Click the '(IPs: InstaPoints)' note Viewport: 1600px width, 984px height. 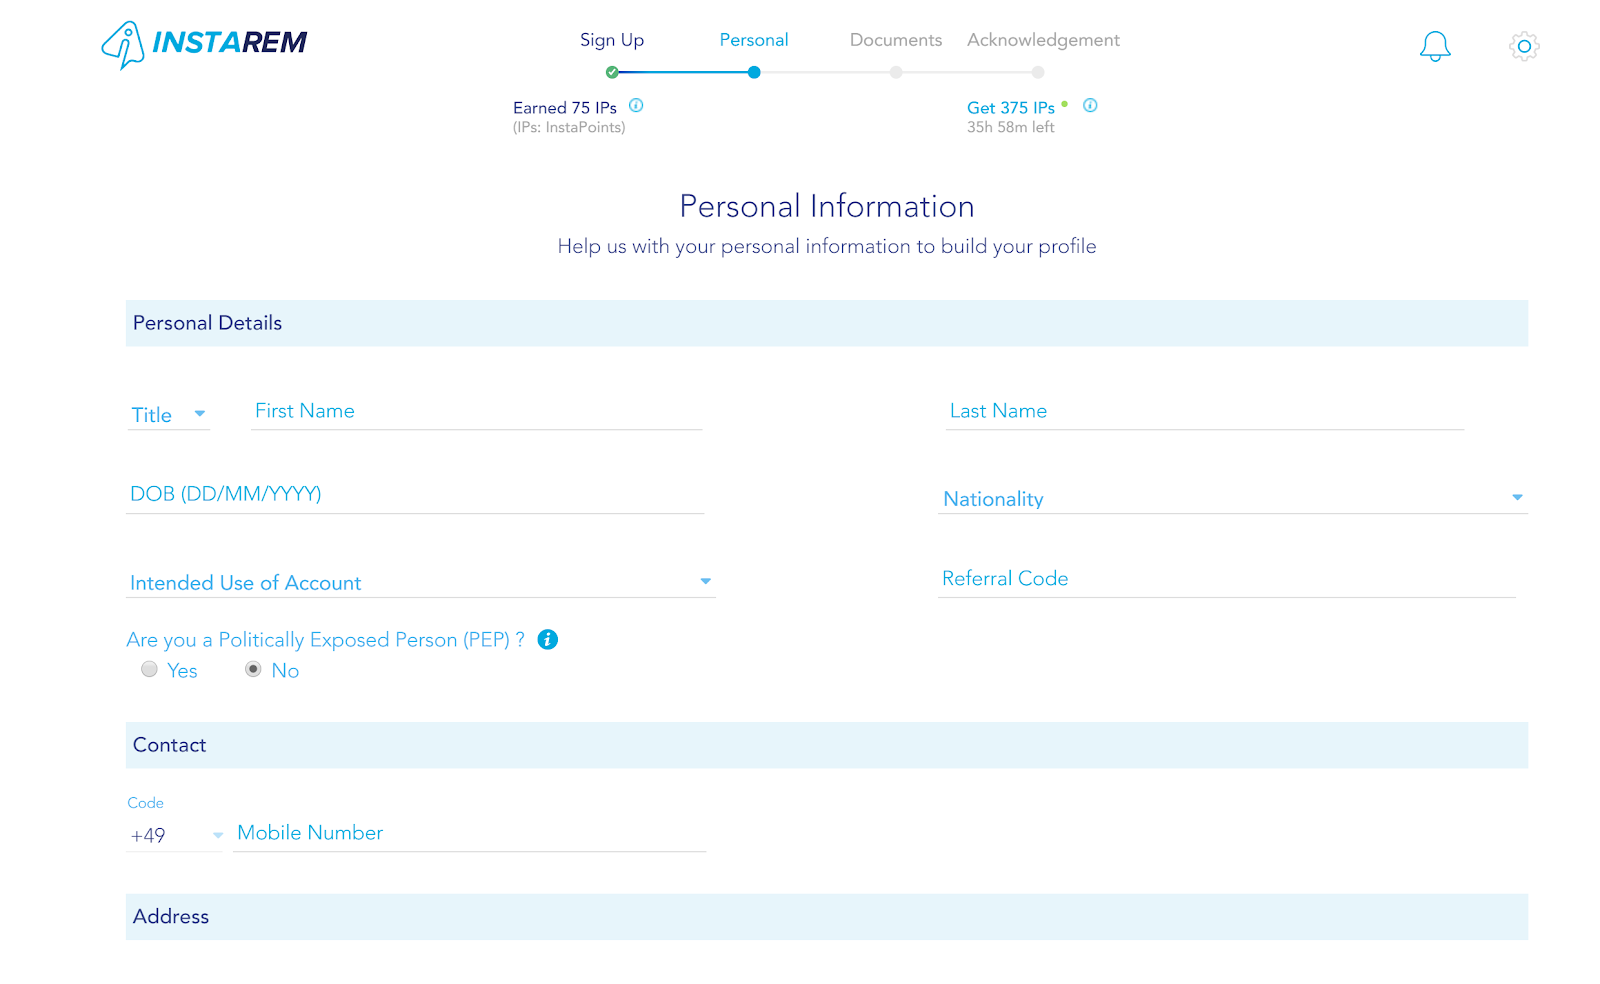pyautogui.click(x=569, y=127)
